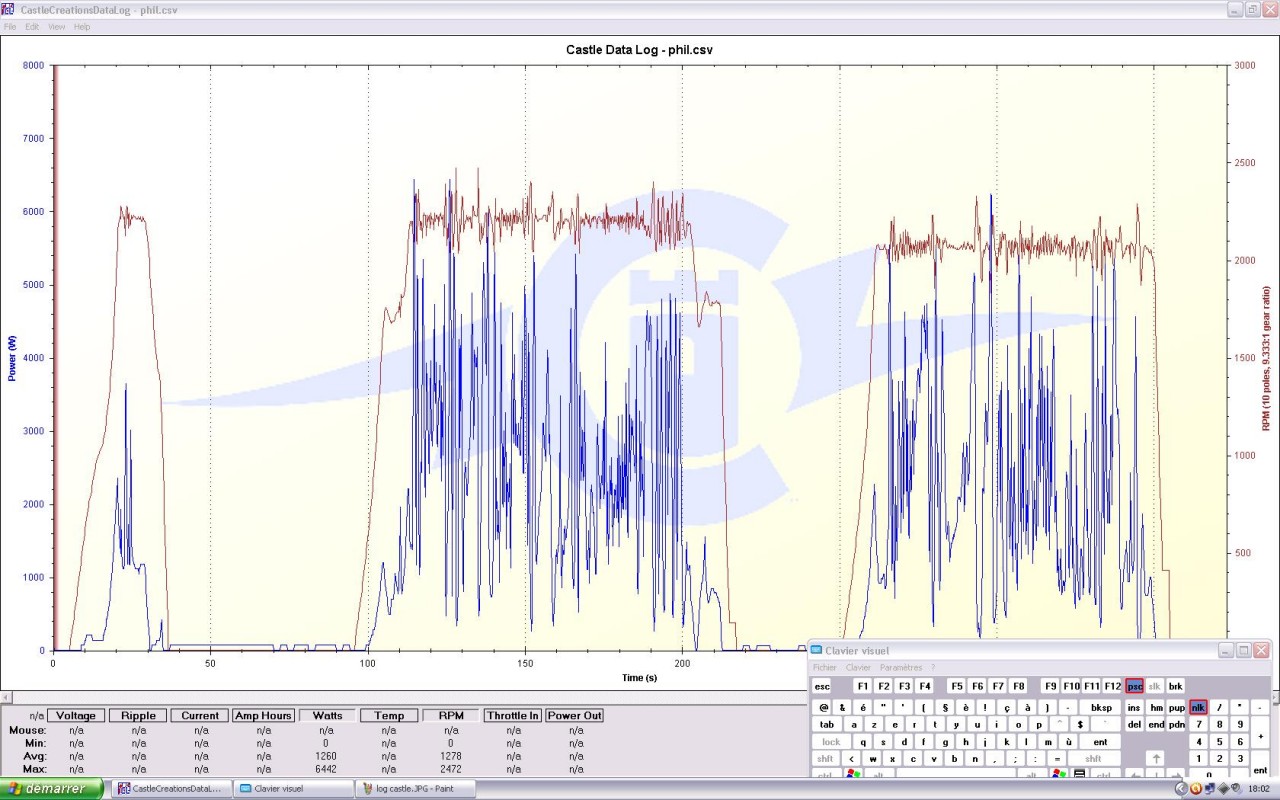Viewport: 1280px width, 800px height.
Task: Click the grey diamond tray icon
Action: click(x=1222, y=789)
